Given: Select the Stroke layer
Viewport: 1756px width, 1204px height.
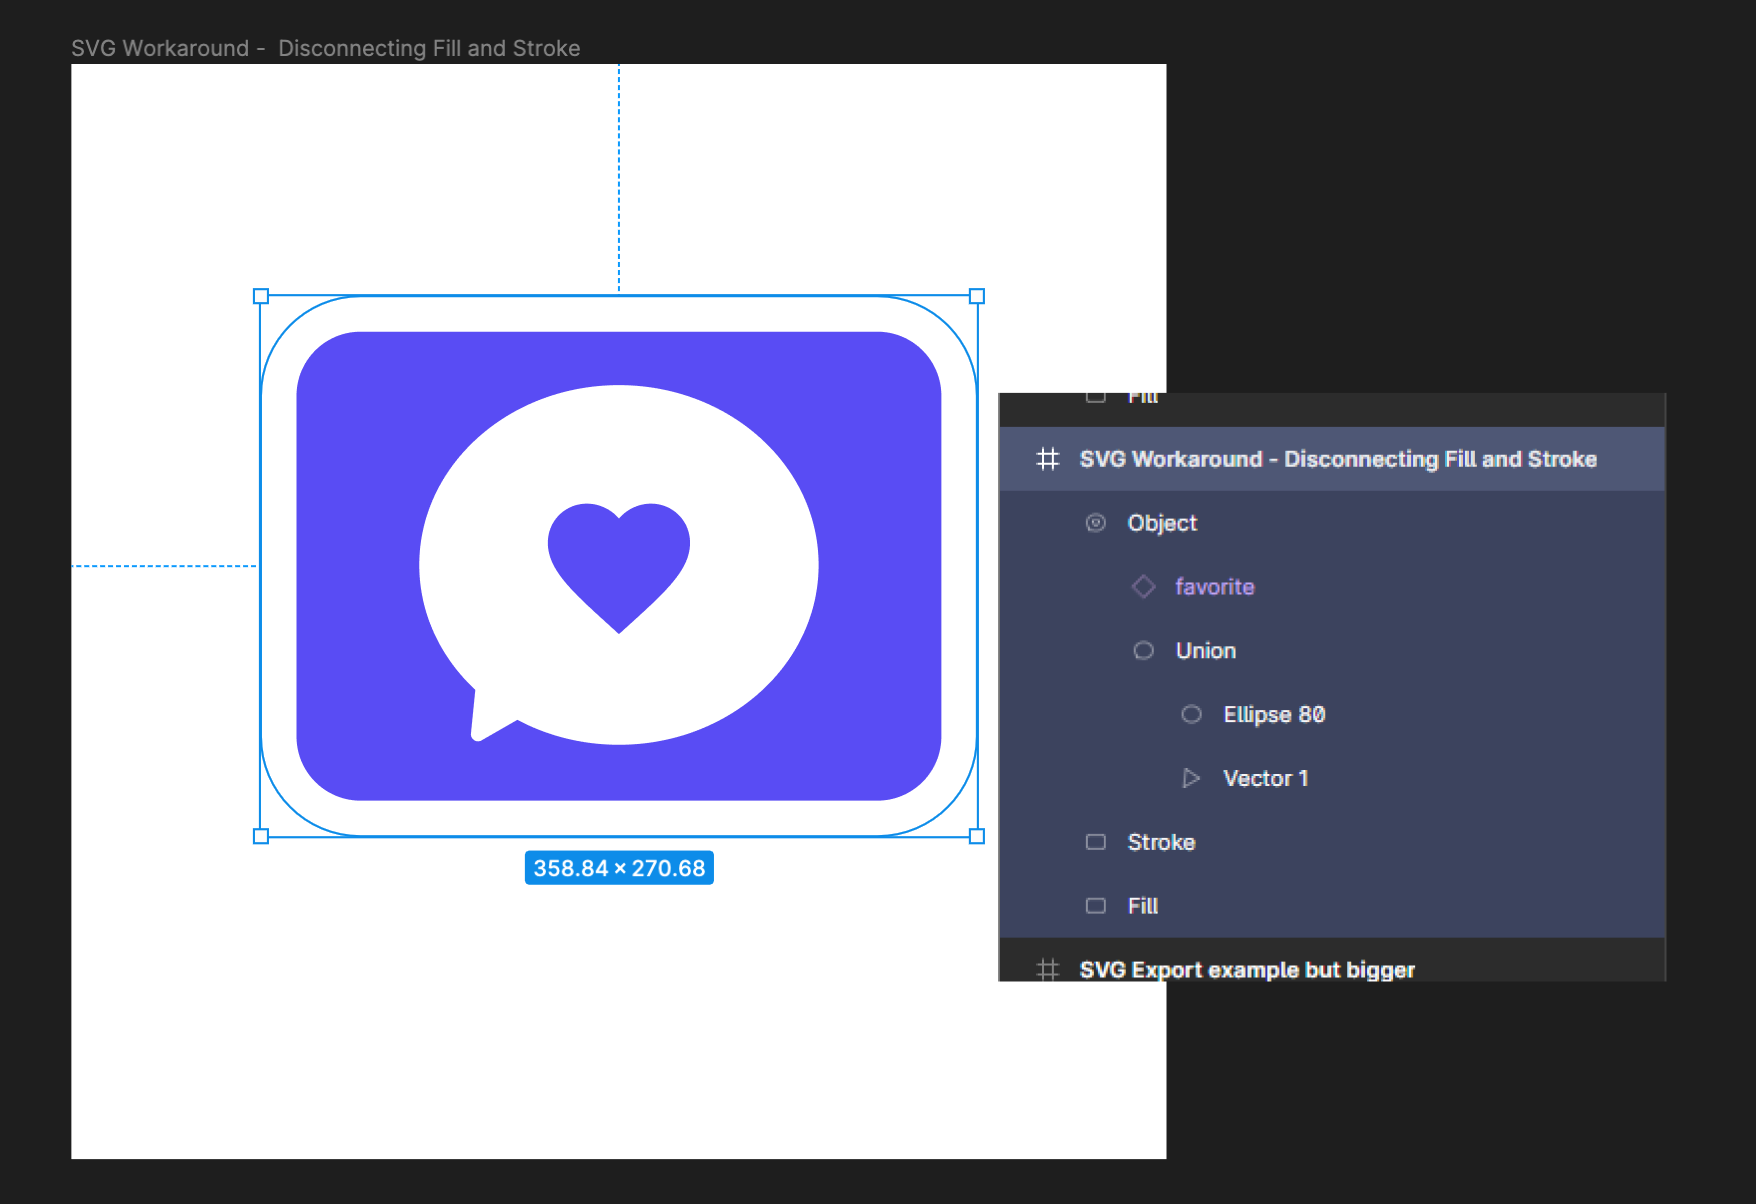Looking at the screenshot, I should click(x=1332, y=842).
